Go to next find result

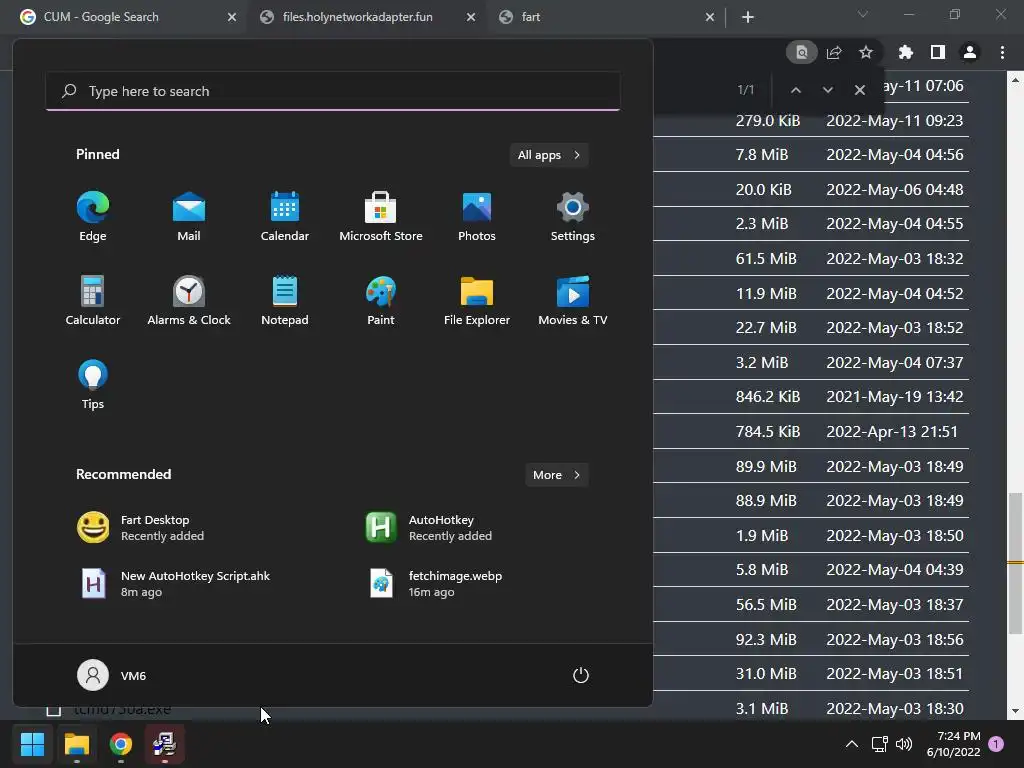pyautogui.click(x=827, y=90)
